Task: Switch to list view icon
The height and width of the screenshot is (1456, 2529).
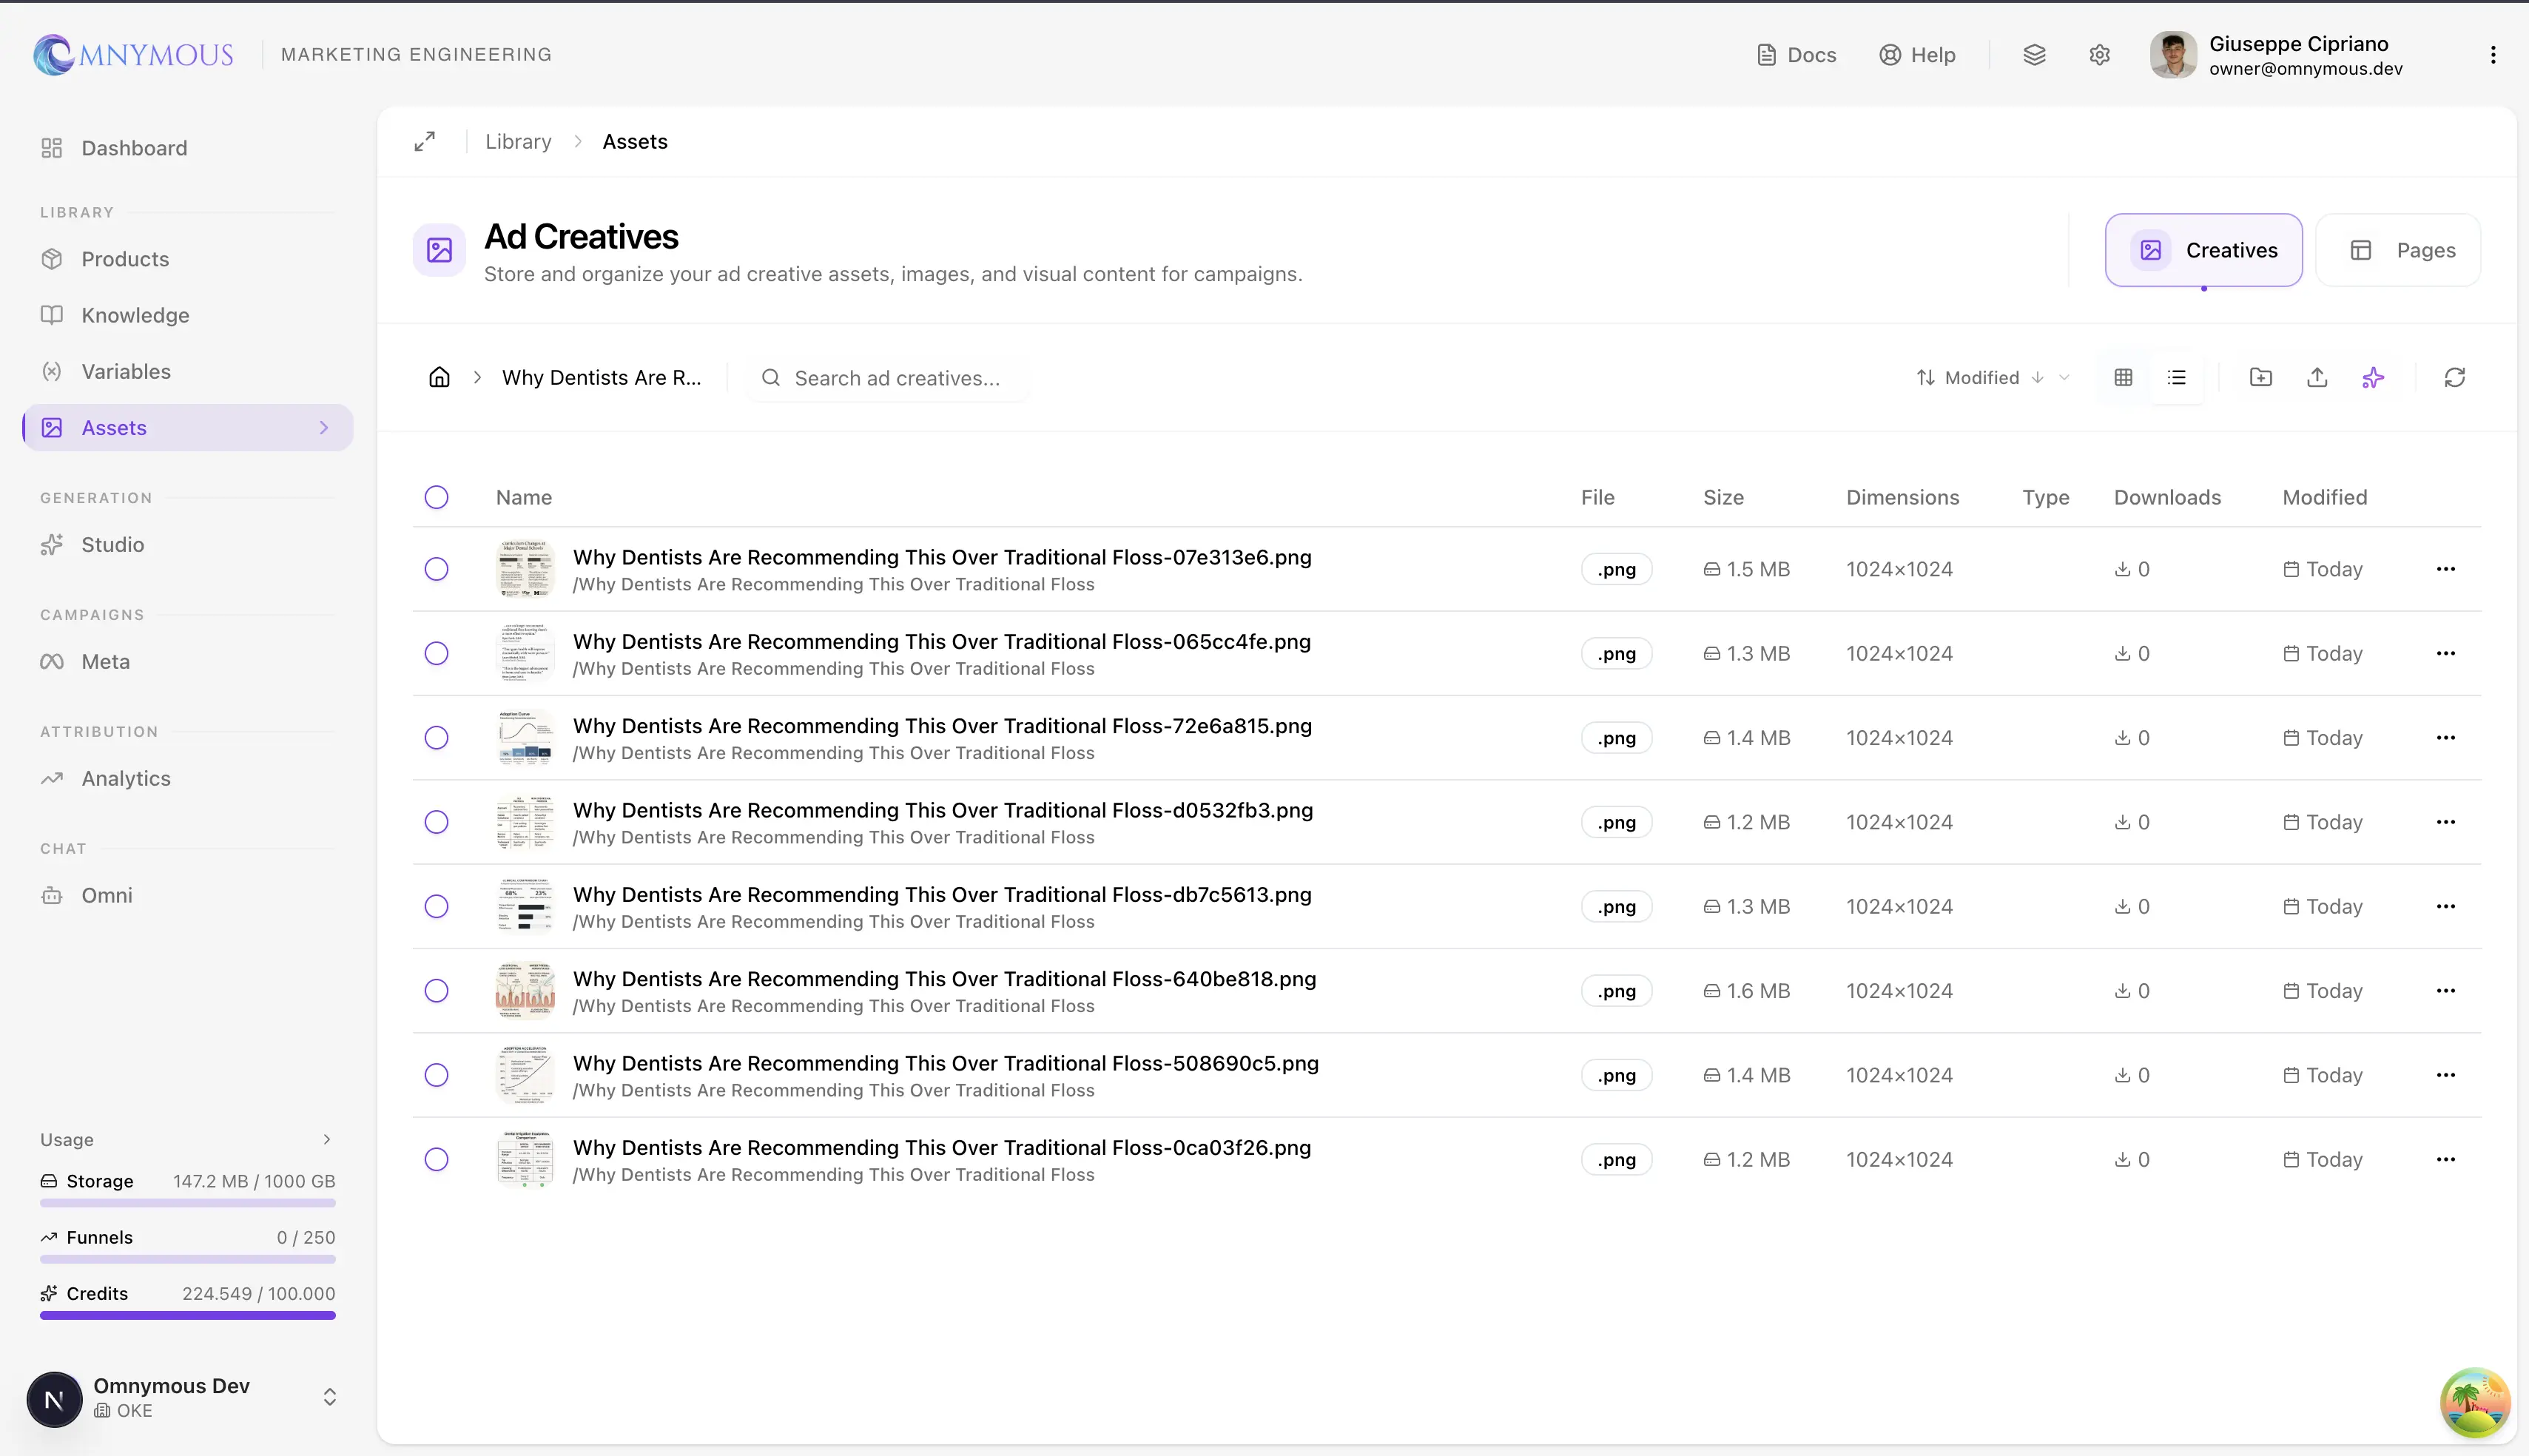Action: 2177,377
